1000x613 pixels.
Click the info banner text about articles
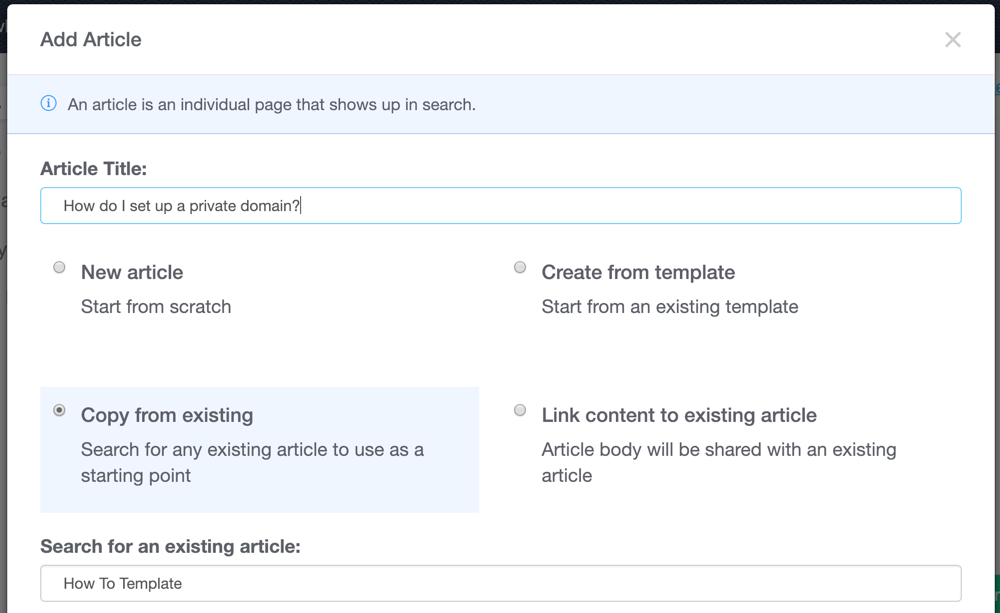point(271,104)
